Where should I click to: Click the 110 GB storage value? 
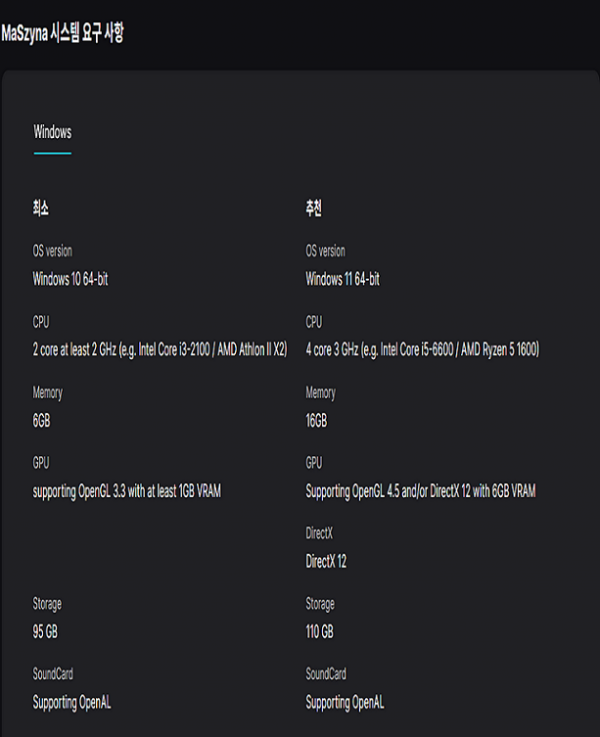[319, 632]
